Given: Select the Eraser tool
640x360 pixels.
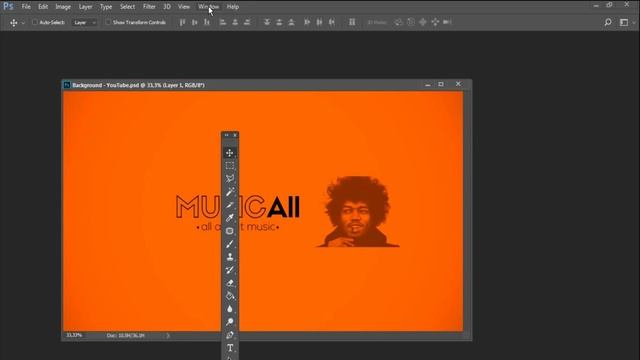Looking at the screenshot, I should (229, 283).
